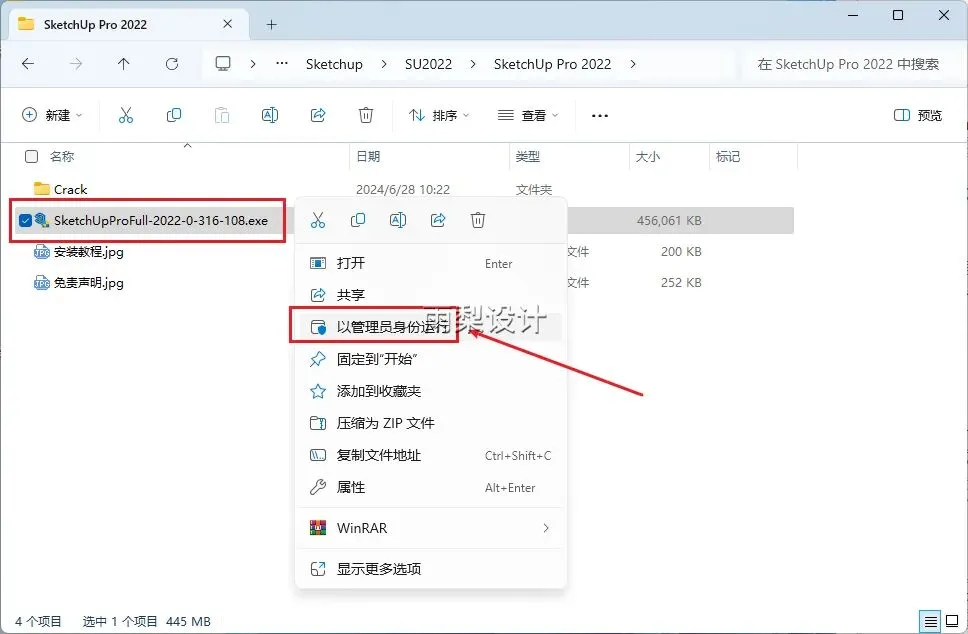Image resolution: width=968 pixels, height=634 pixels.
Task: Expand the chevron after SU2022 in the path
Action: [473, 64]
